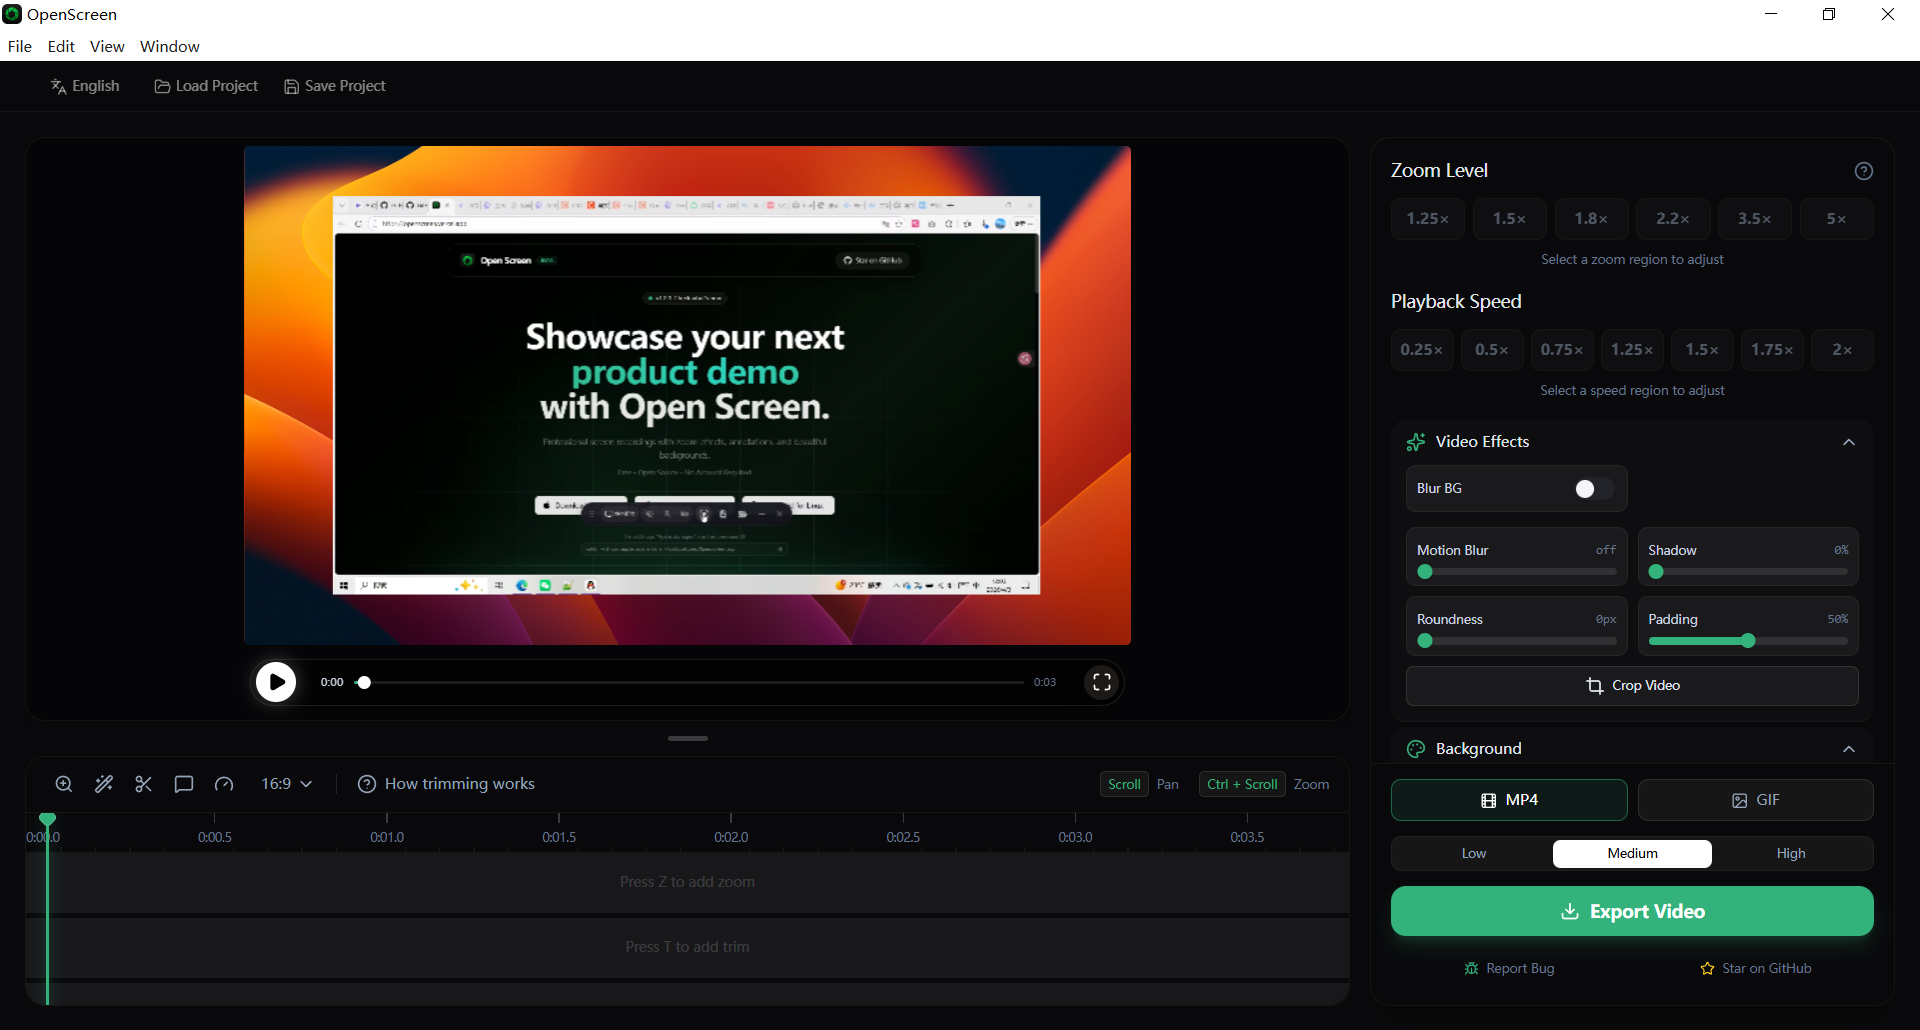Select Medium export quality

tap(1632, 854)
